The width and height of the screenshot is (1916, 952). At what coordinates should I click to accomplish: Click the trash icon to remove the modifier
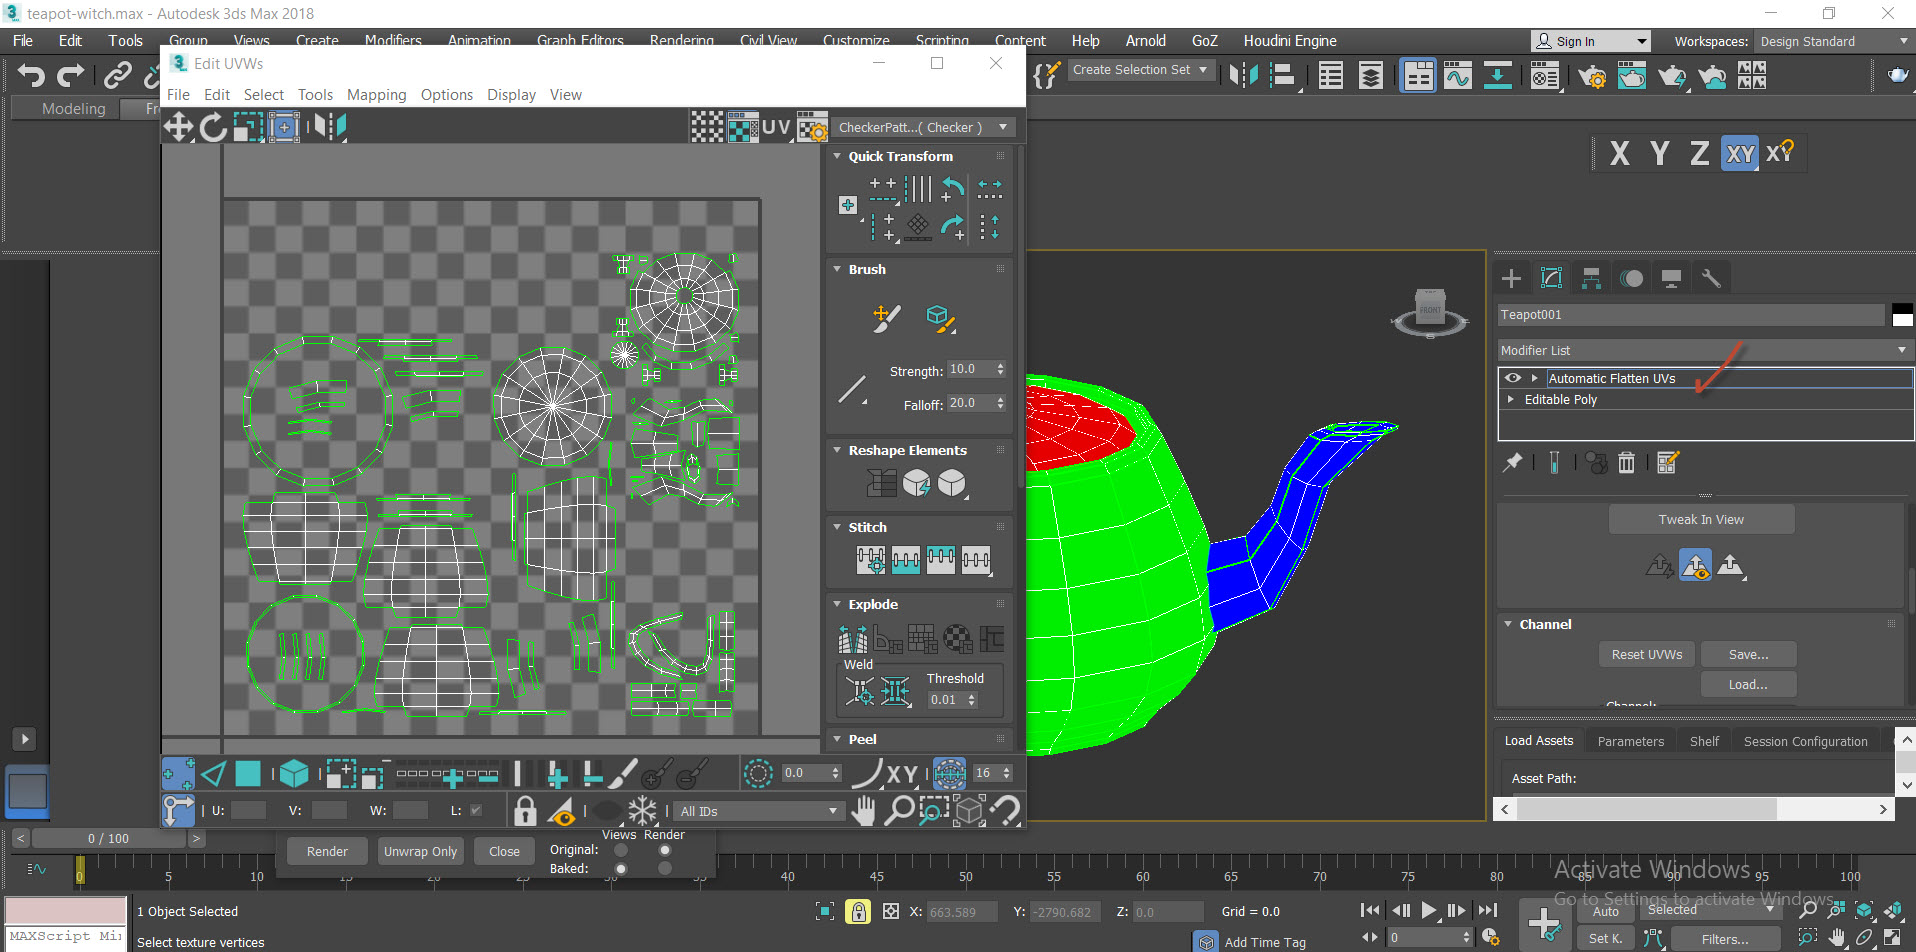[1626, 462]
